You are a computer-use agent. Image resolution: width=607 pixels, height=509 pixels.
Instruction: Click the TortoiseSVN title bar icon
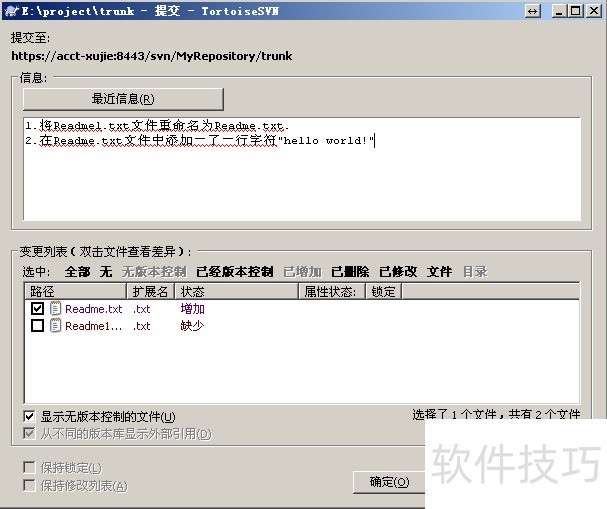coord(11,11)
